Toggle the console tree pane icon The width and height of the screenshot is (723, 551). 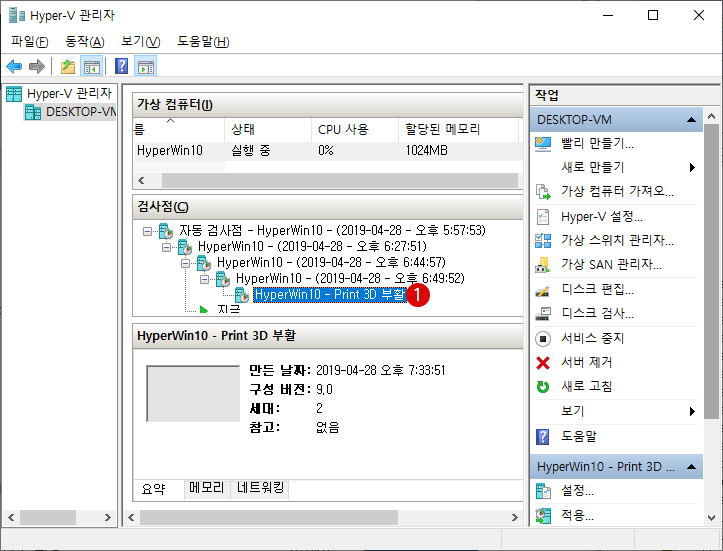point(91,66)
